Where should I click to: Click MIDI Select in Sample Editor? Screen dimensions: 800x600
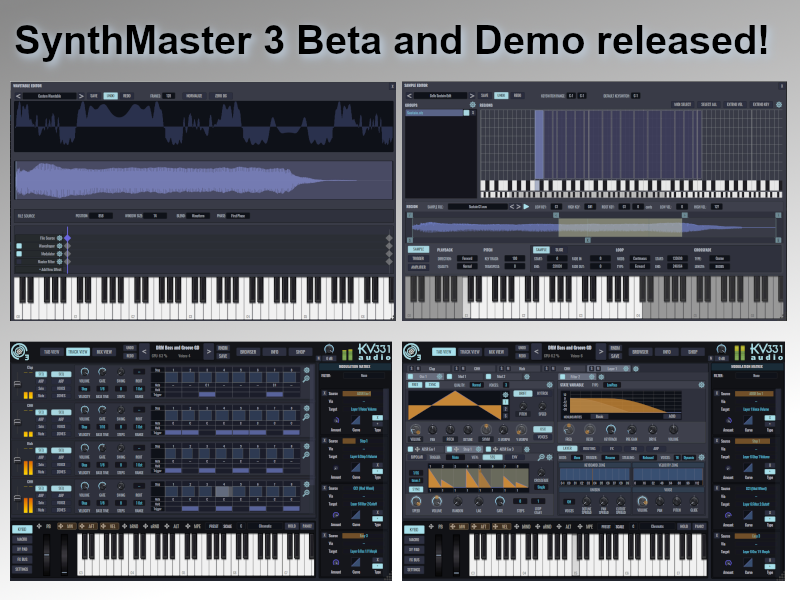pyautogui.click(x=683, y=105)
